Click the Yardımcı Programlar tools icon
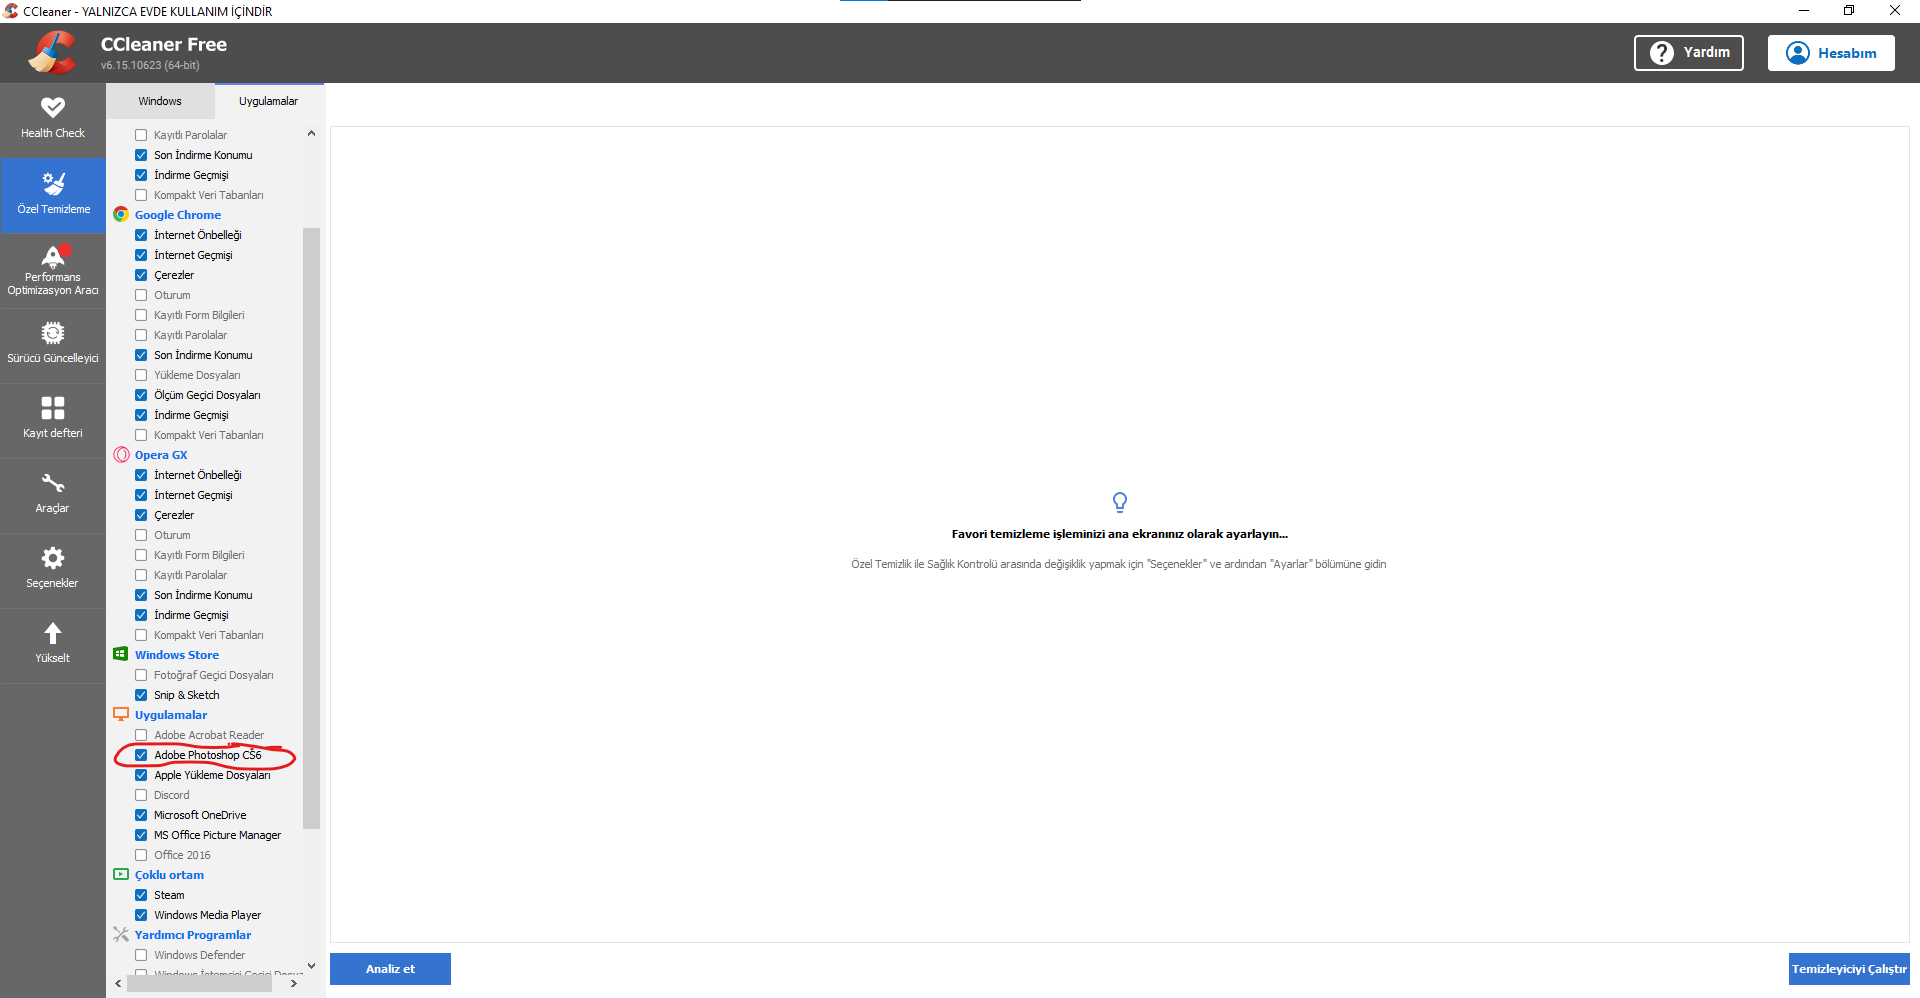The image size is (1920, 998). (121, 934)
